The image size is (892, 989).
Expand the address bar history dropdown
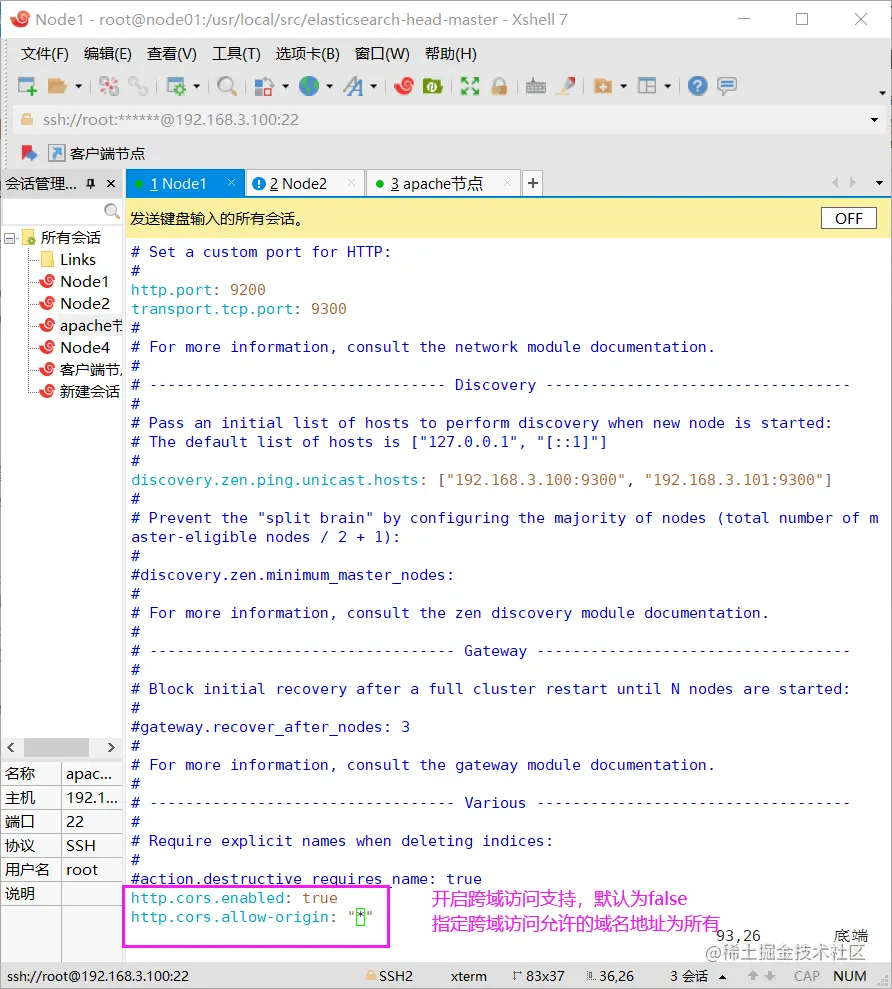coord(874,120)
